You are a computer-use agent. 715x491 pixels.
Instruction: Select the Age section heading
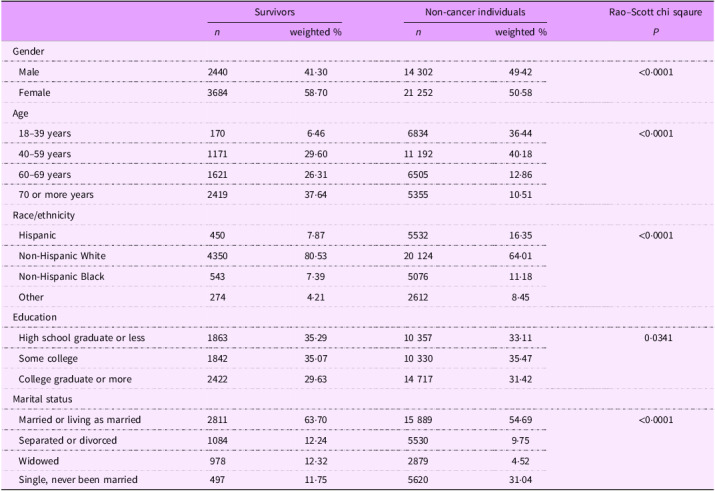22,114
